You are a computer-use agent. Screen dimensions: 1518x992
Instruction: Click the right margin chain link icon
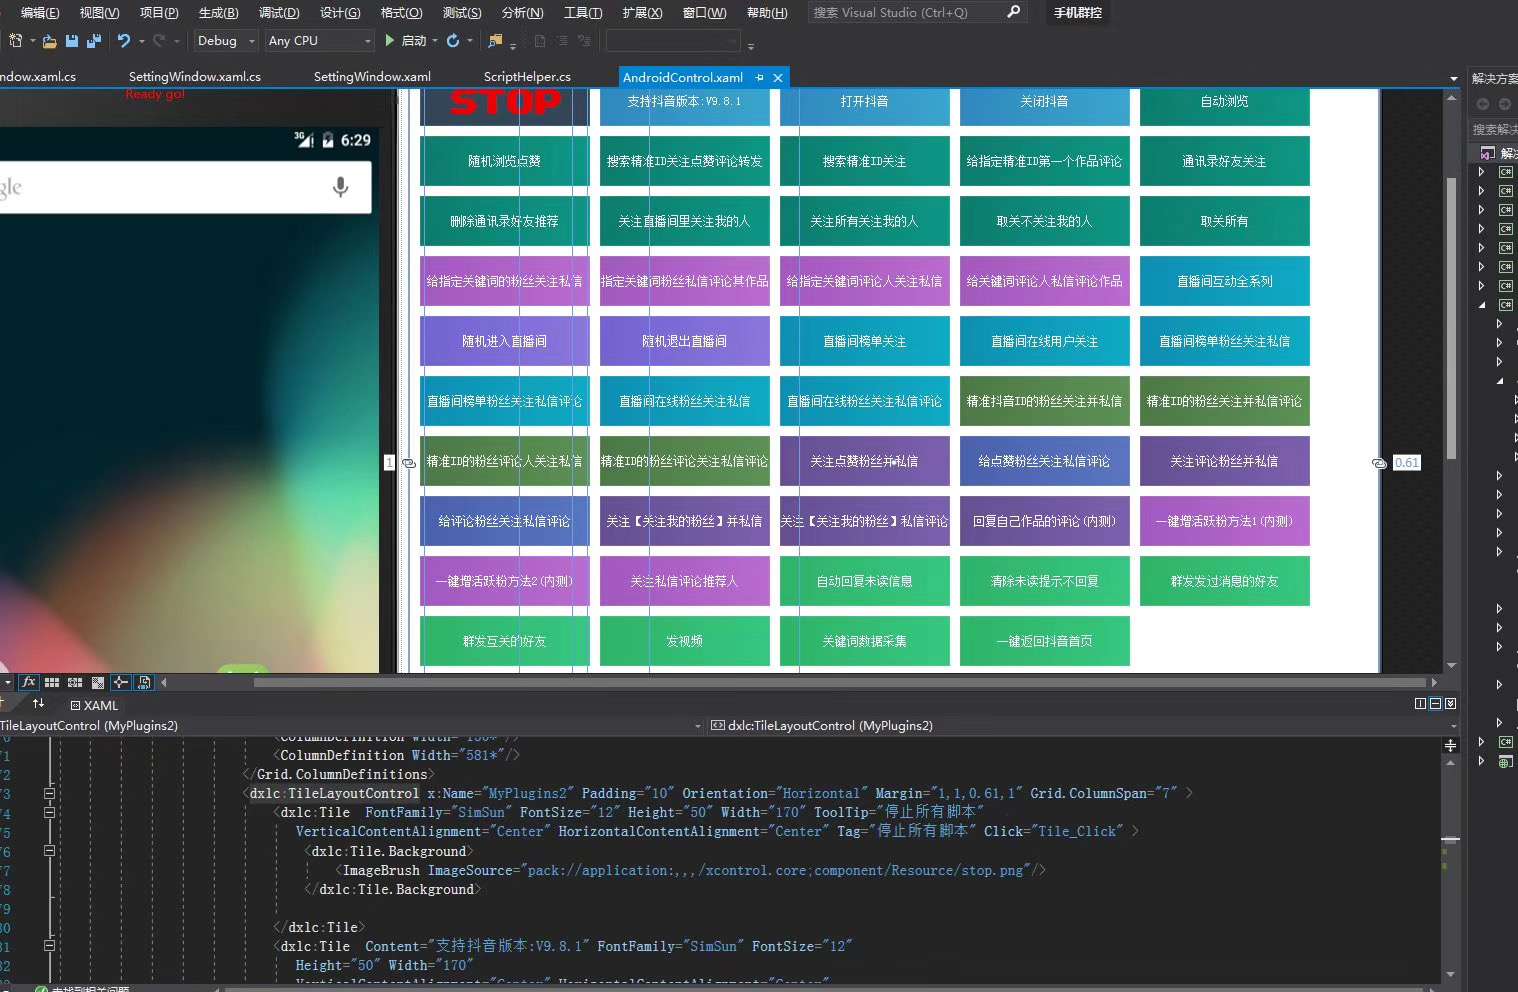click(1379, 463)
